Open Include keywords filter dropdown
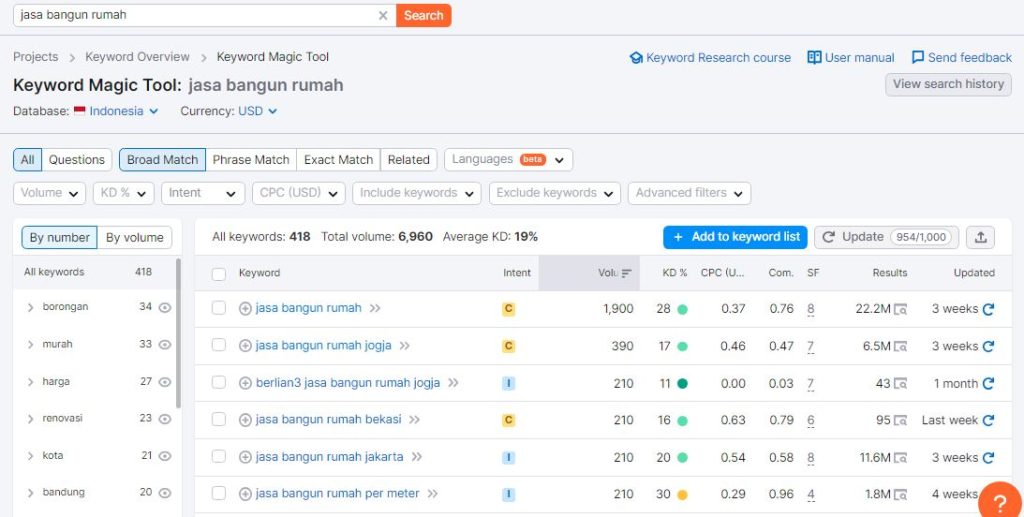 coord(417,193)
